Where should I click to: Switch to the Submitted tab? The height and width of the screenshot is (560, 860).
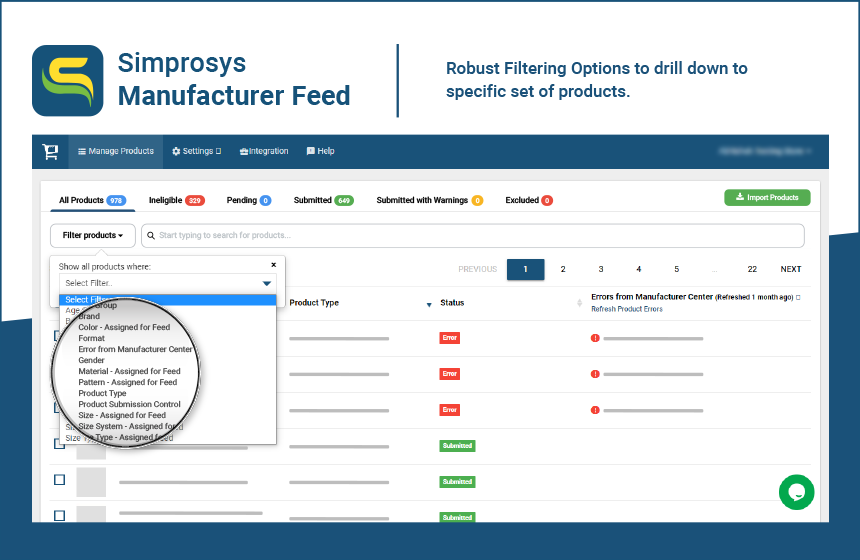tap(324, 200)
